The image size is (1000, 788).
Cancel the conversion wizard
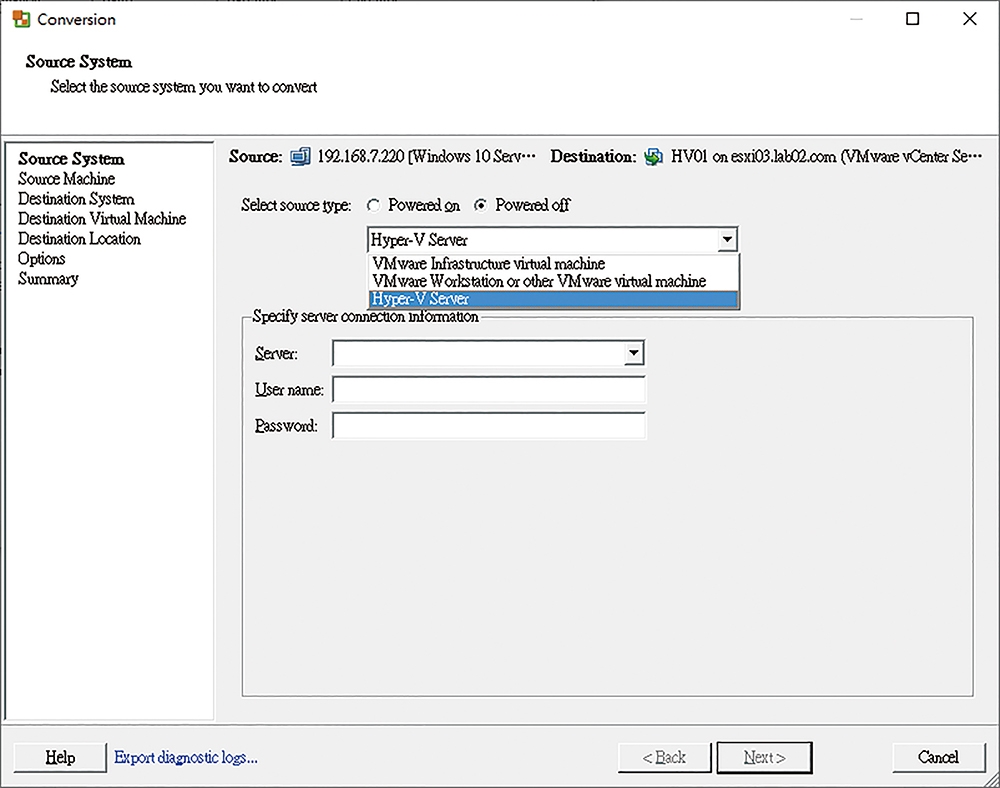tap(938, 757)
